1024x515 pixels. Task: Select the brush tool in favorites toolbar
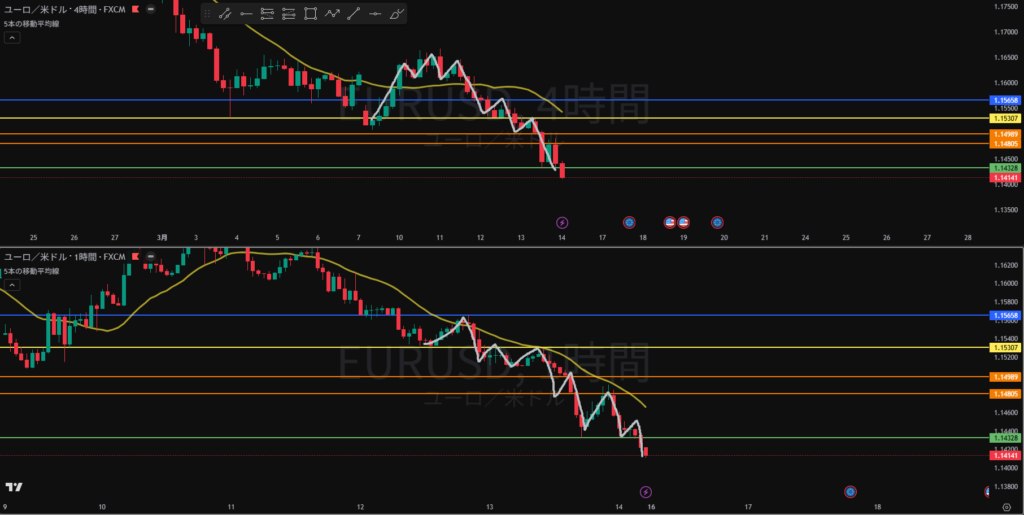[x=397, y=14]
